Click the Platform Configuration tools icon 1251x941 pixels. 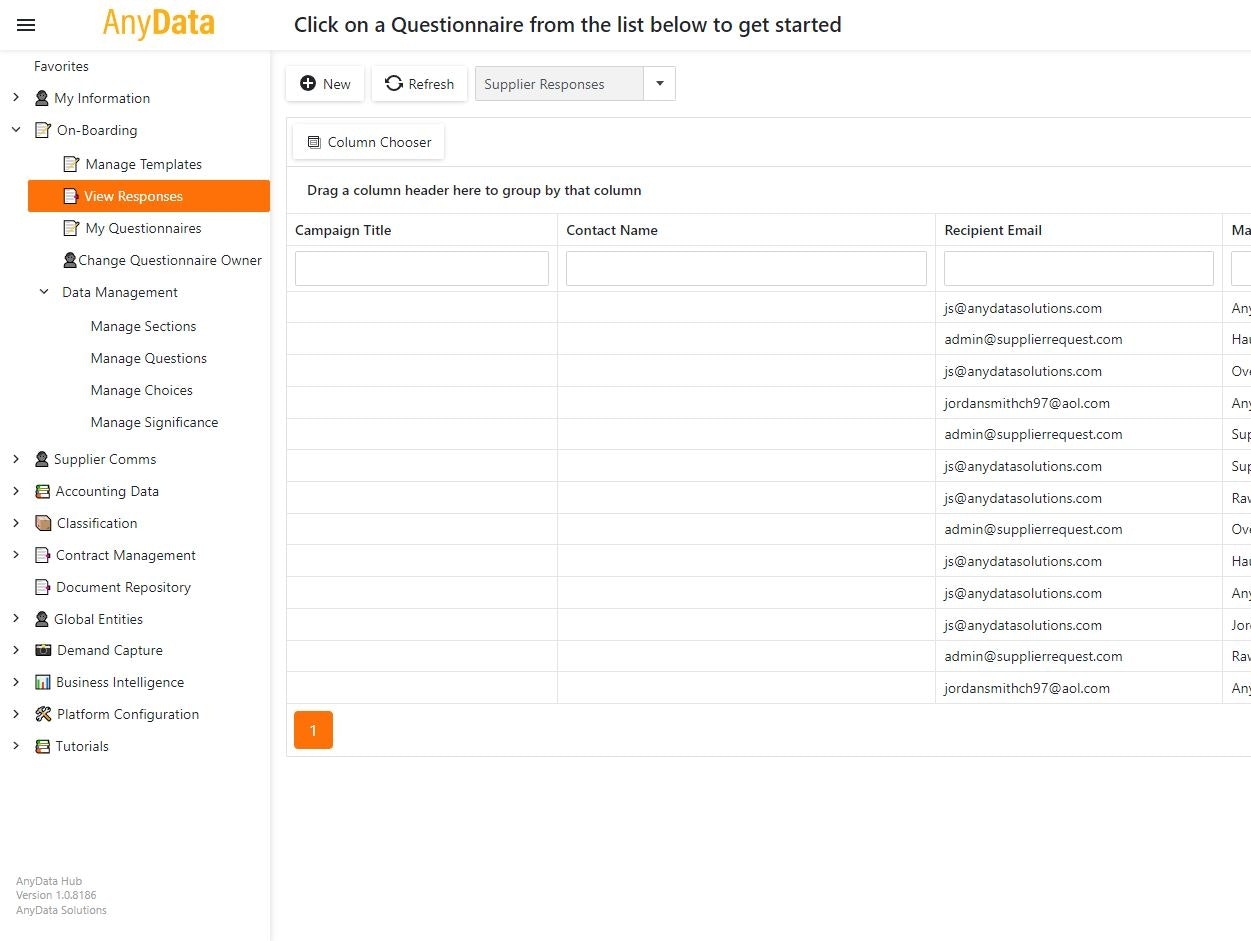coord(42,714)
